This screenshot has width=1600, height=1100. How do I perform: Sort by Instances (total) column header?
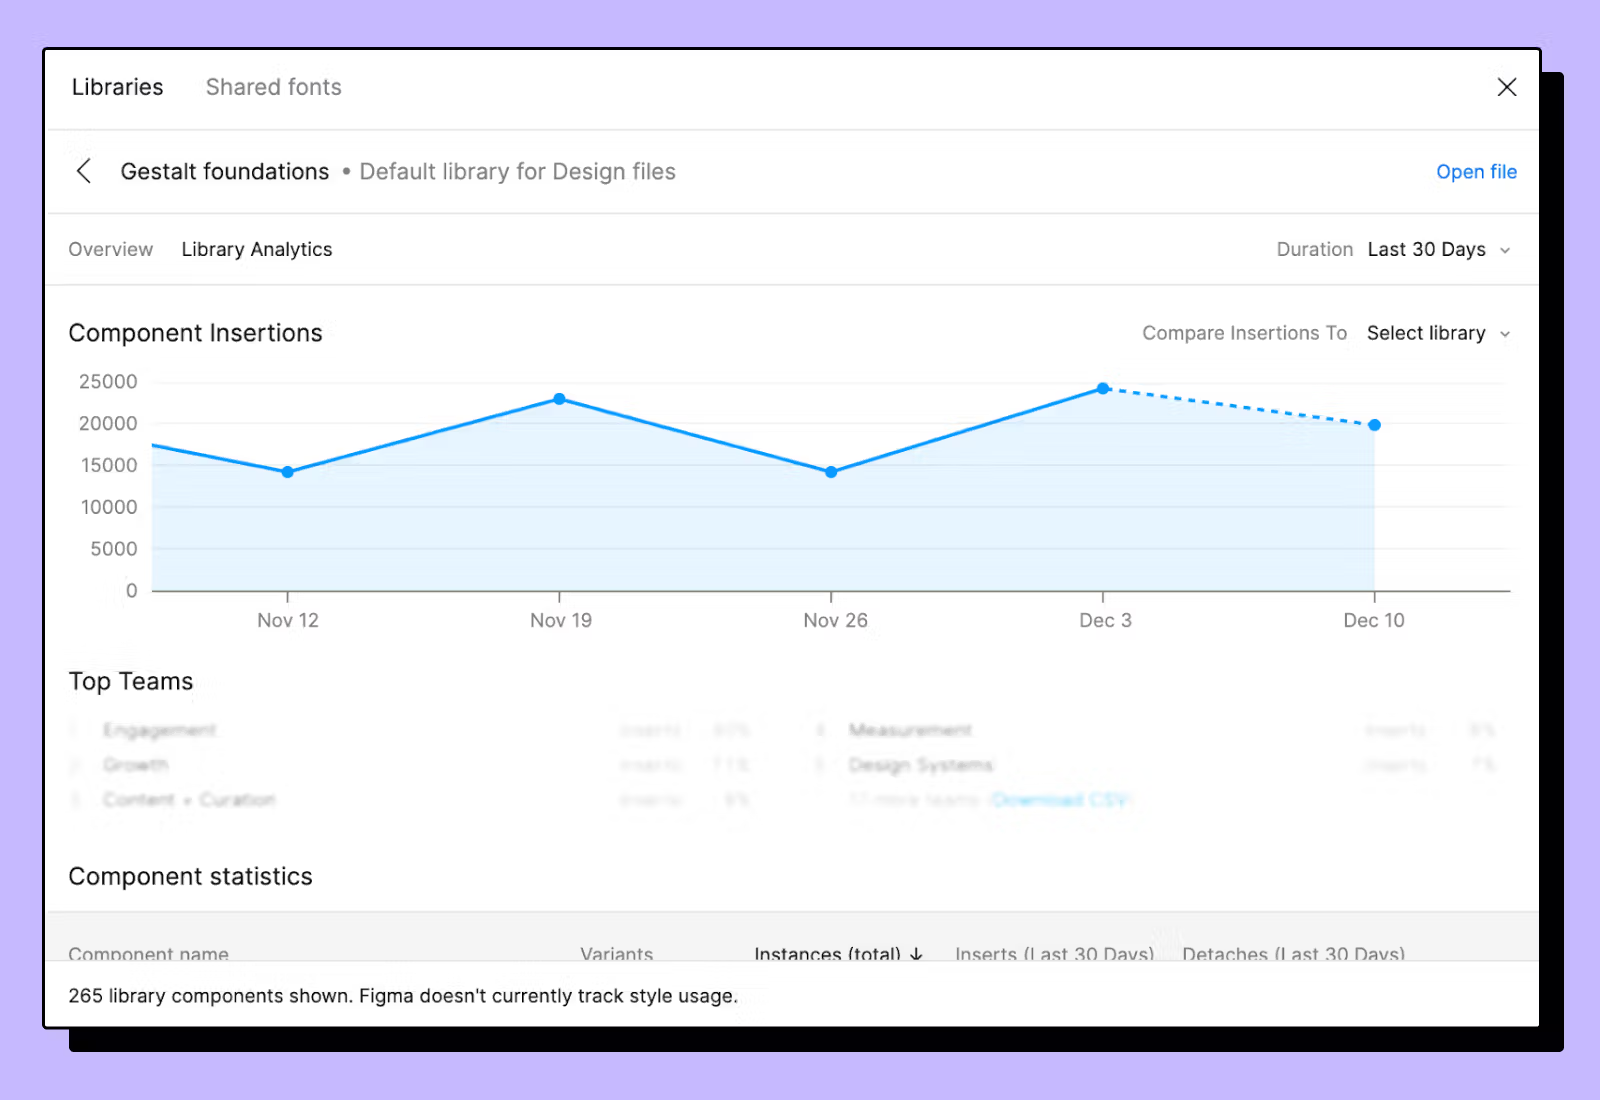point(838,953)
